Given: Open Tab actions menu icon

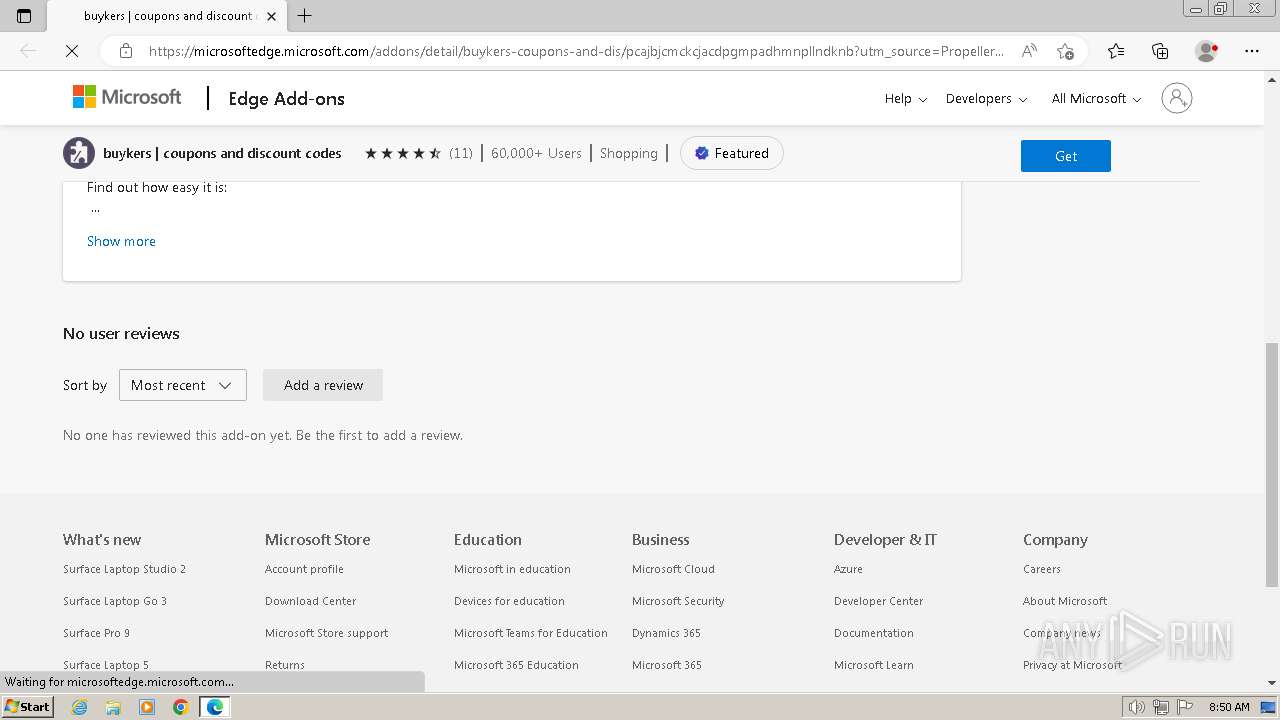Looking at the screenshot, I should [x=24, y=16].
